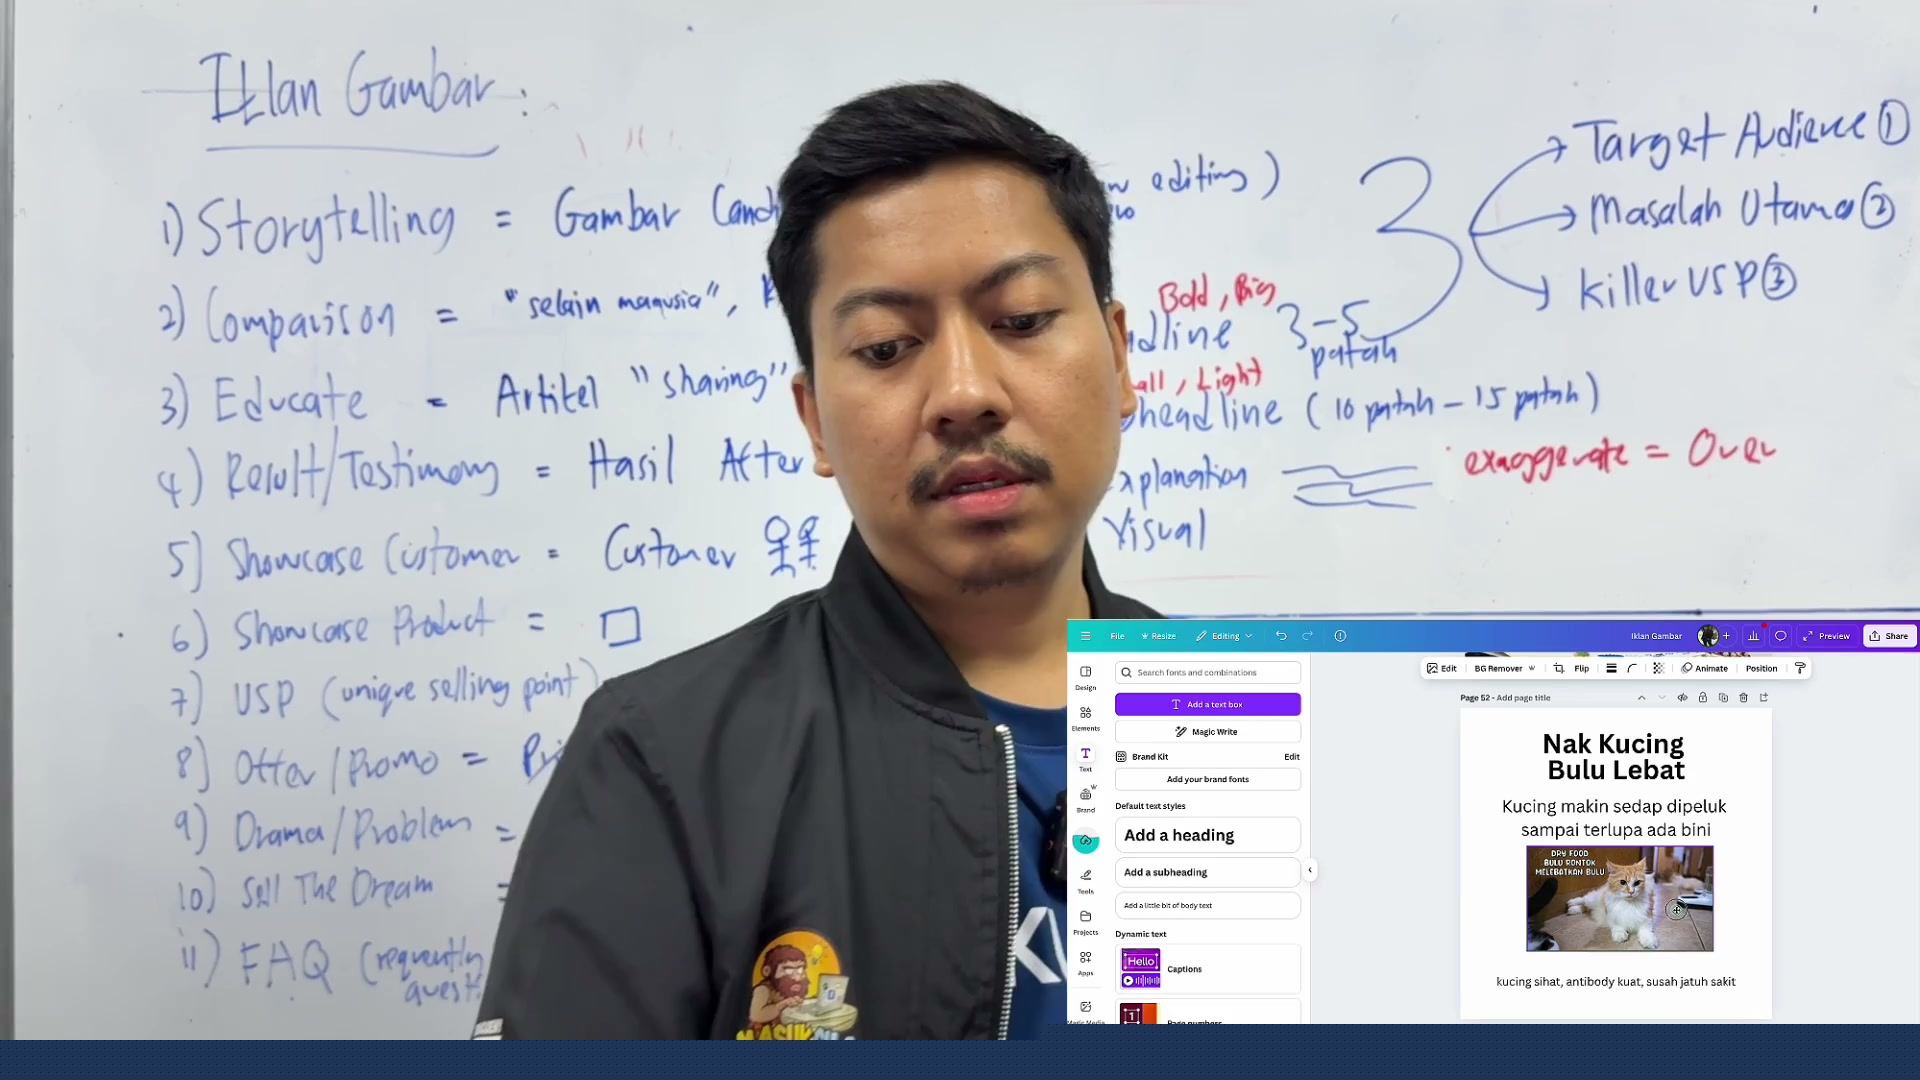
Task: Launch Magic Write
Action: (1208, 732)
